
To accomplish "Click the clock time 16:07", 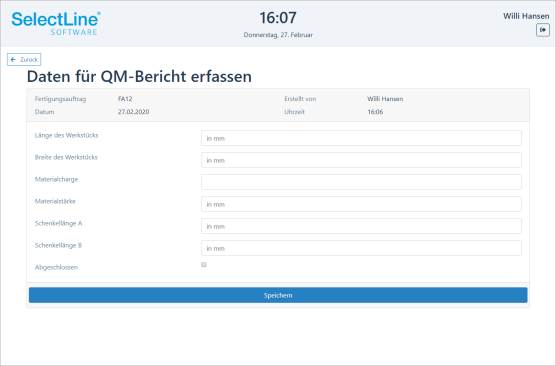I will 278,18.
